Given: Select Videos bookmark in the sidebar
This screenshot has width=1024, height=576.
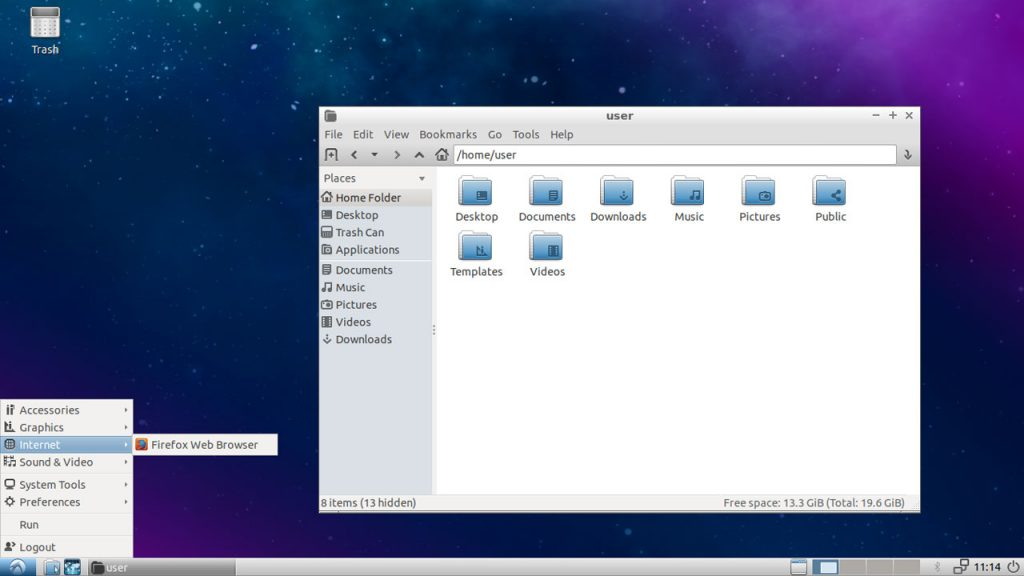Looking at the screenshot, I should pos(376,322).
